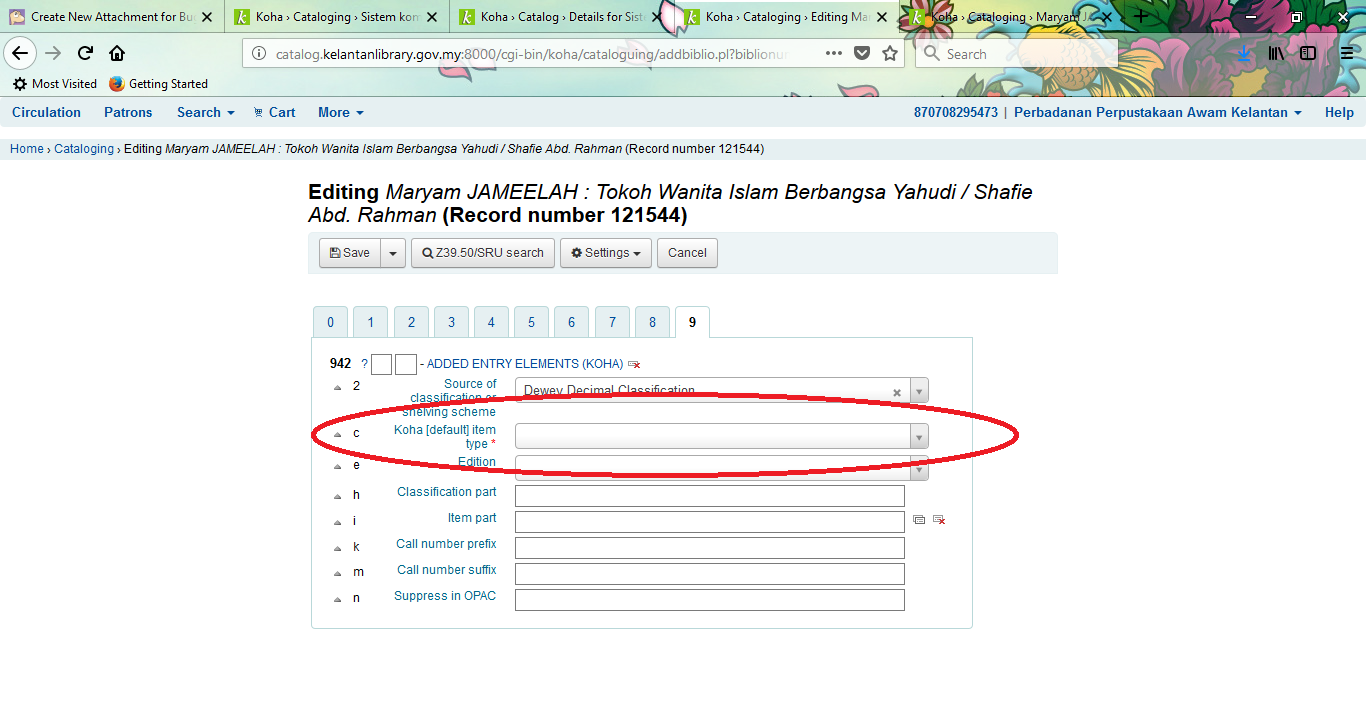Open the Koha default item type dropdown
Screen dimensions: 1366x728
(721, 436)
